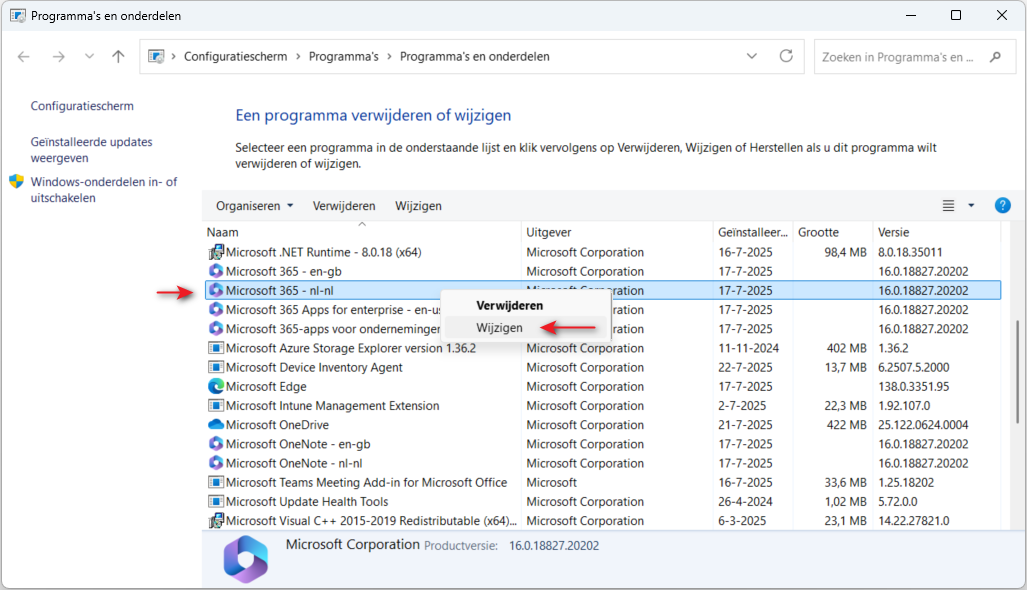Click the Microsoft 365 Apps for enterprise icon
The height and width of the screenshot is (590, 1027).
215,310
